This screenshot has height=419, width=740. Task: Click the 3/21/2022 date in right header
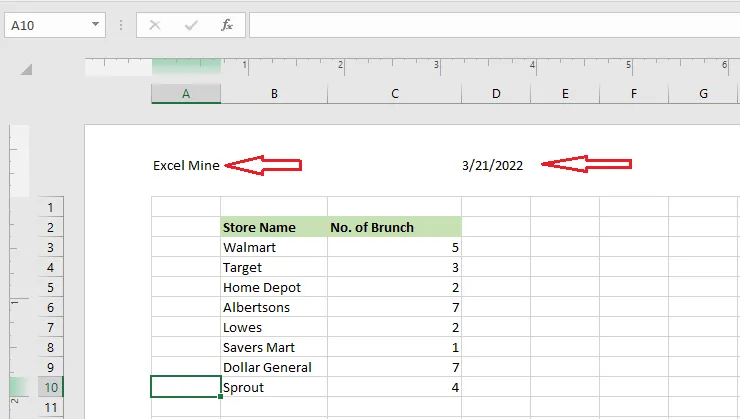click(492, 165)
